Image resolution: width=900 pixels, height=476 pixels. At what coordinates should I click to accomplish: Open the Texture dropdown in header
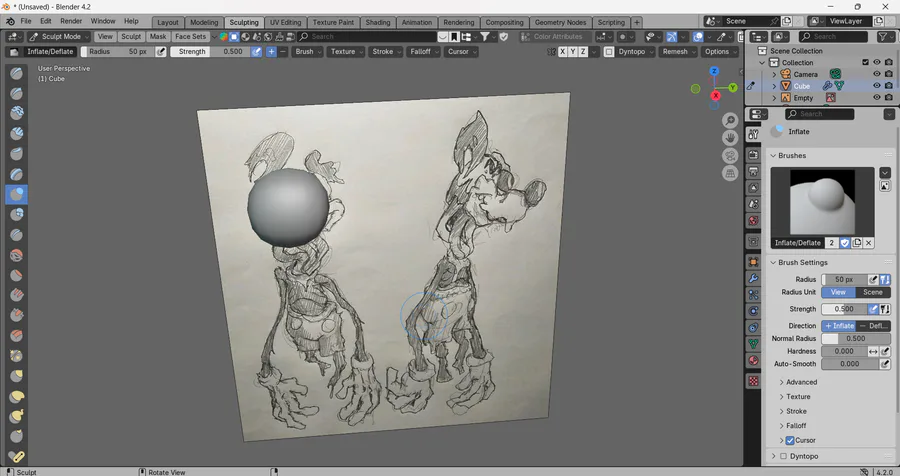click(x=347, y=52)
